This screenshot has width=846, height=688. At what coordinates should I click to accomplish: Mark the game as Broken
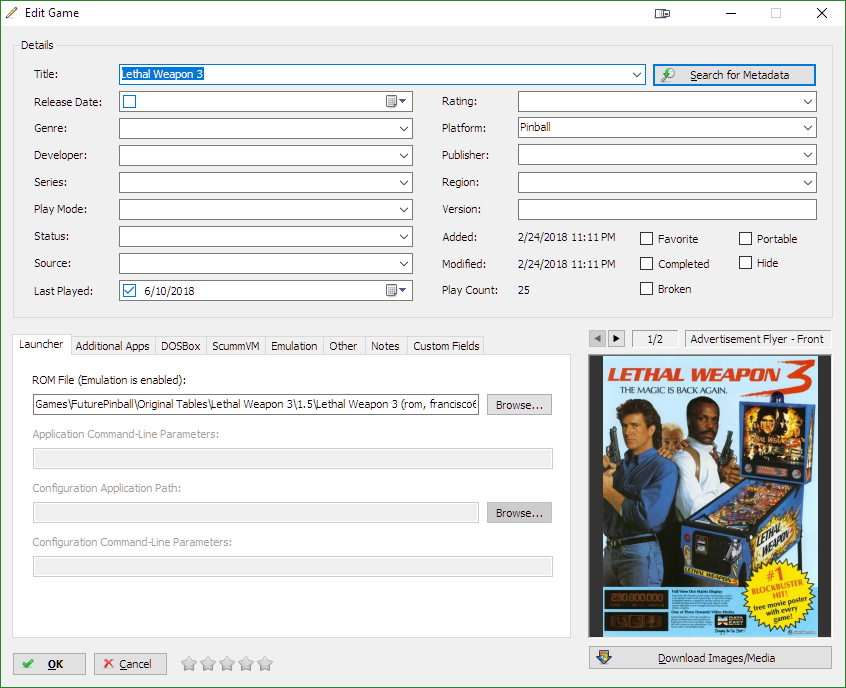click(x=647, y=289)
